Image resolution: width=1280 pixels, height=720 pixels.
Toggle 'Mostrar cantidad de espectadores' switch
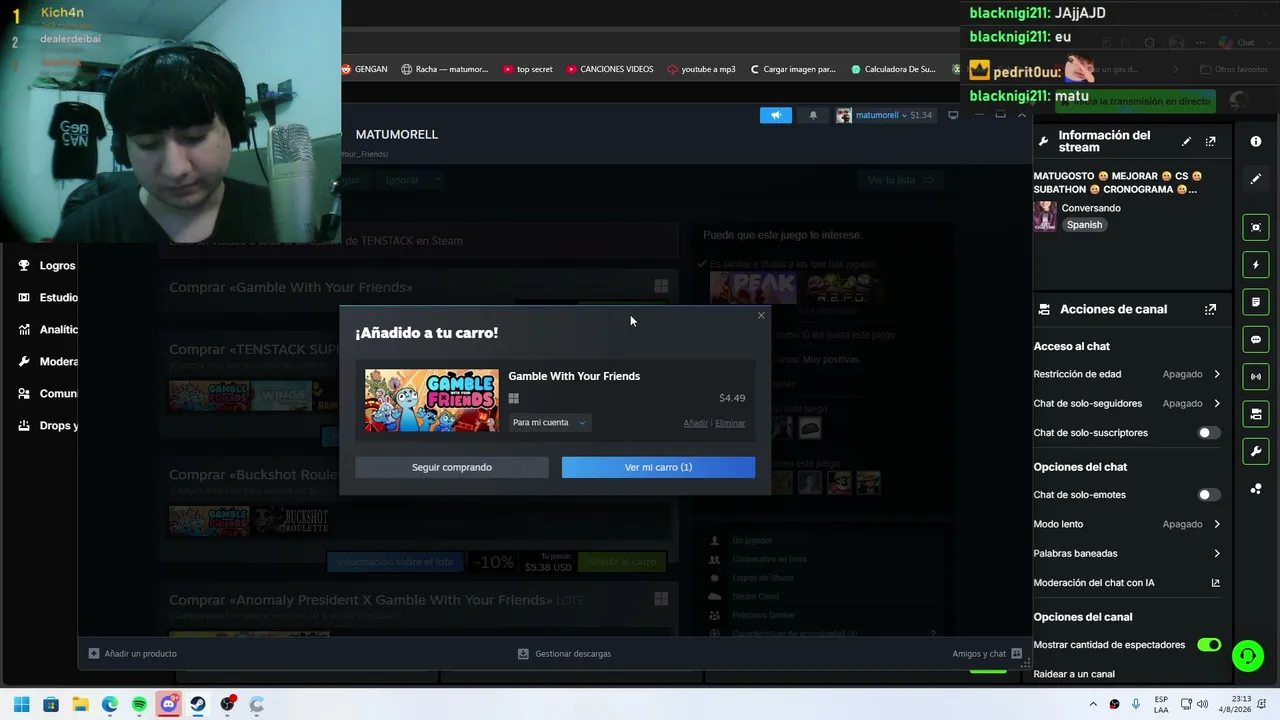click(x=1209, y=645)
